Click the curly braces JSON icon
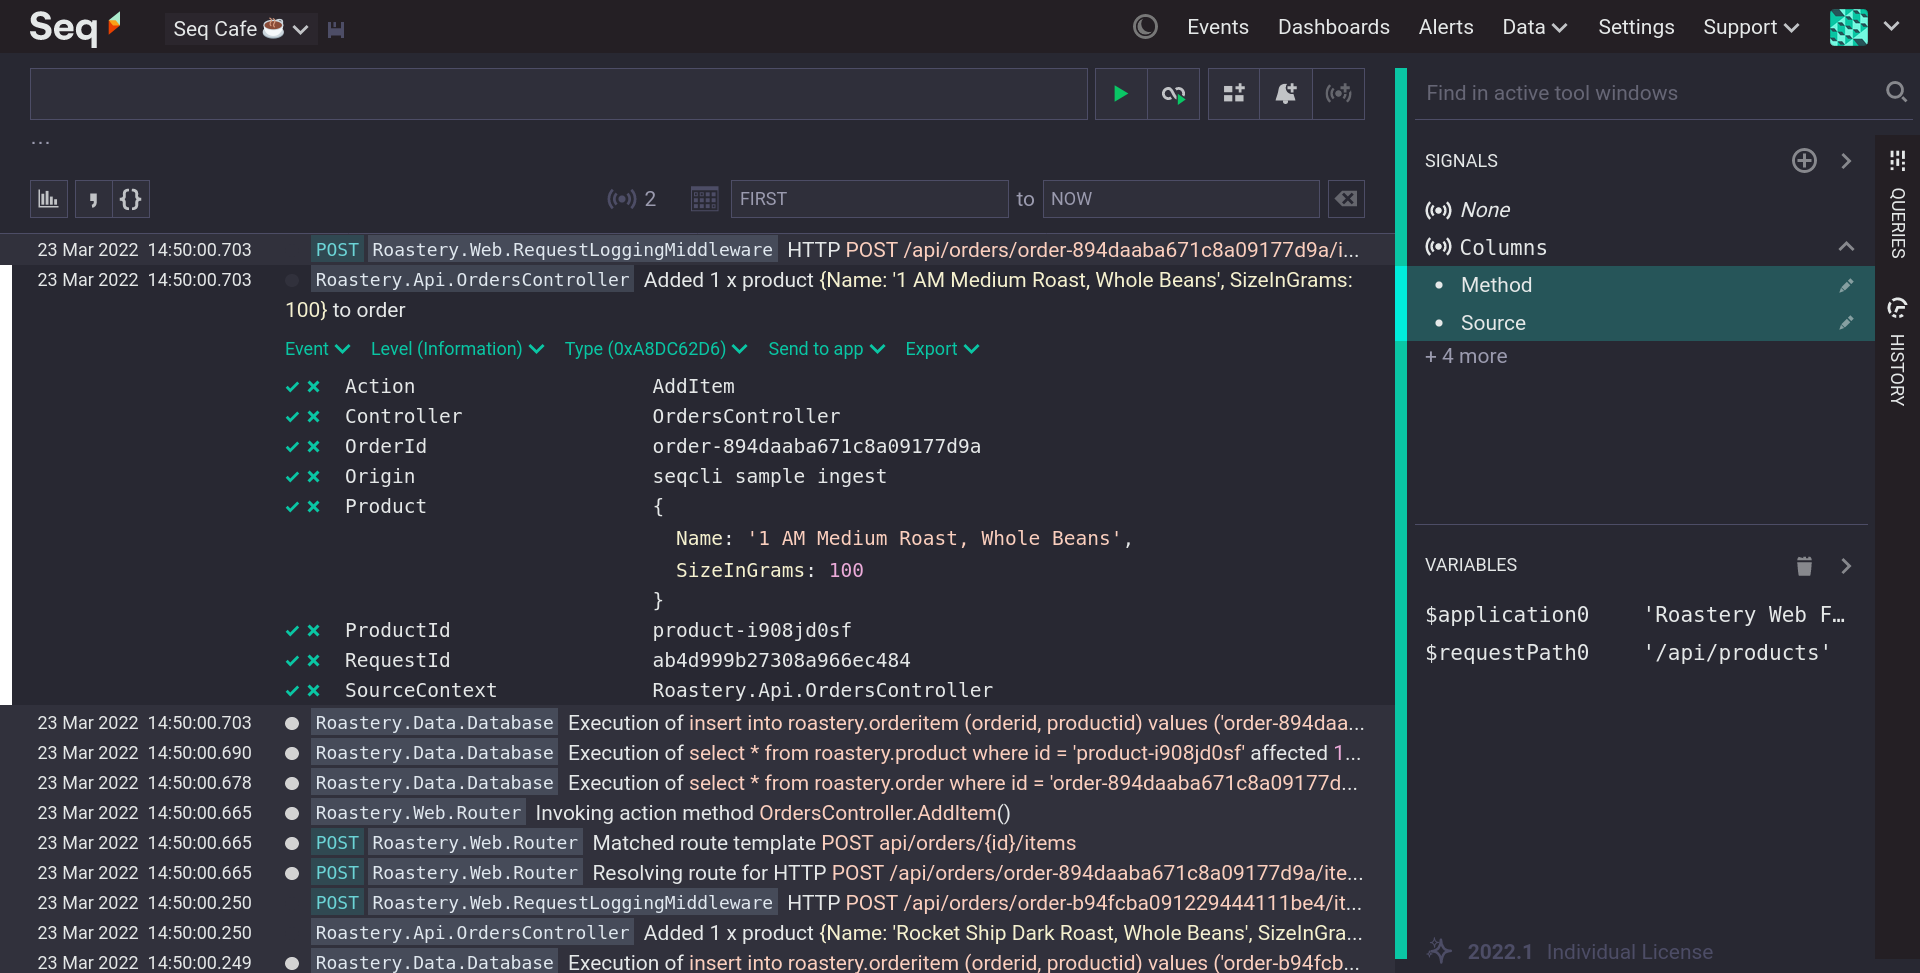 pyautogui.click(x=130, y=199)
